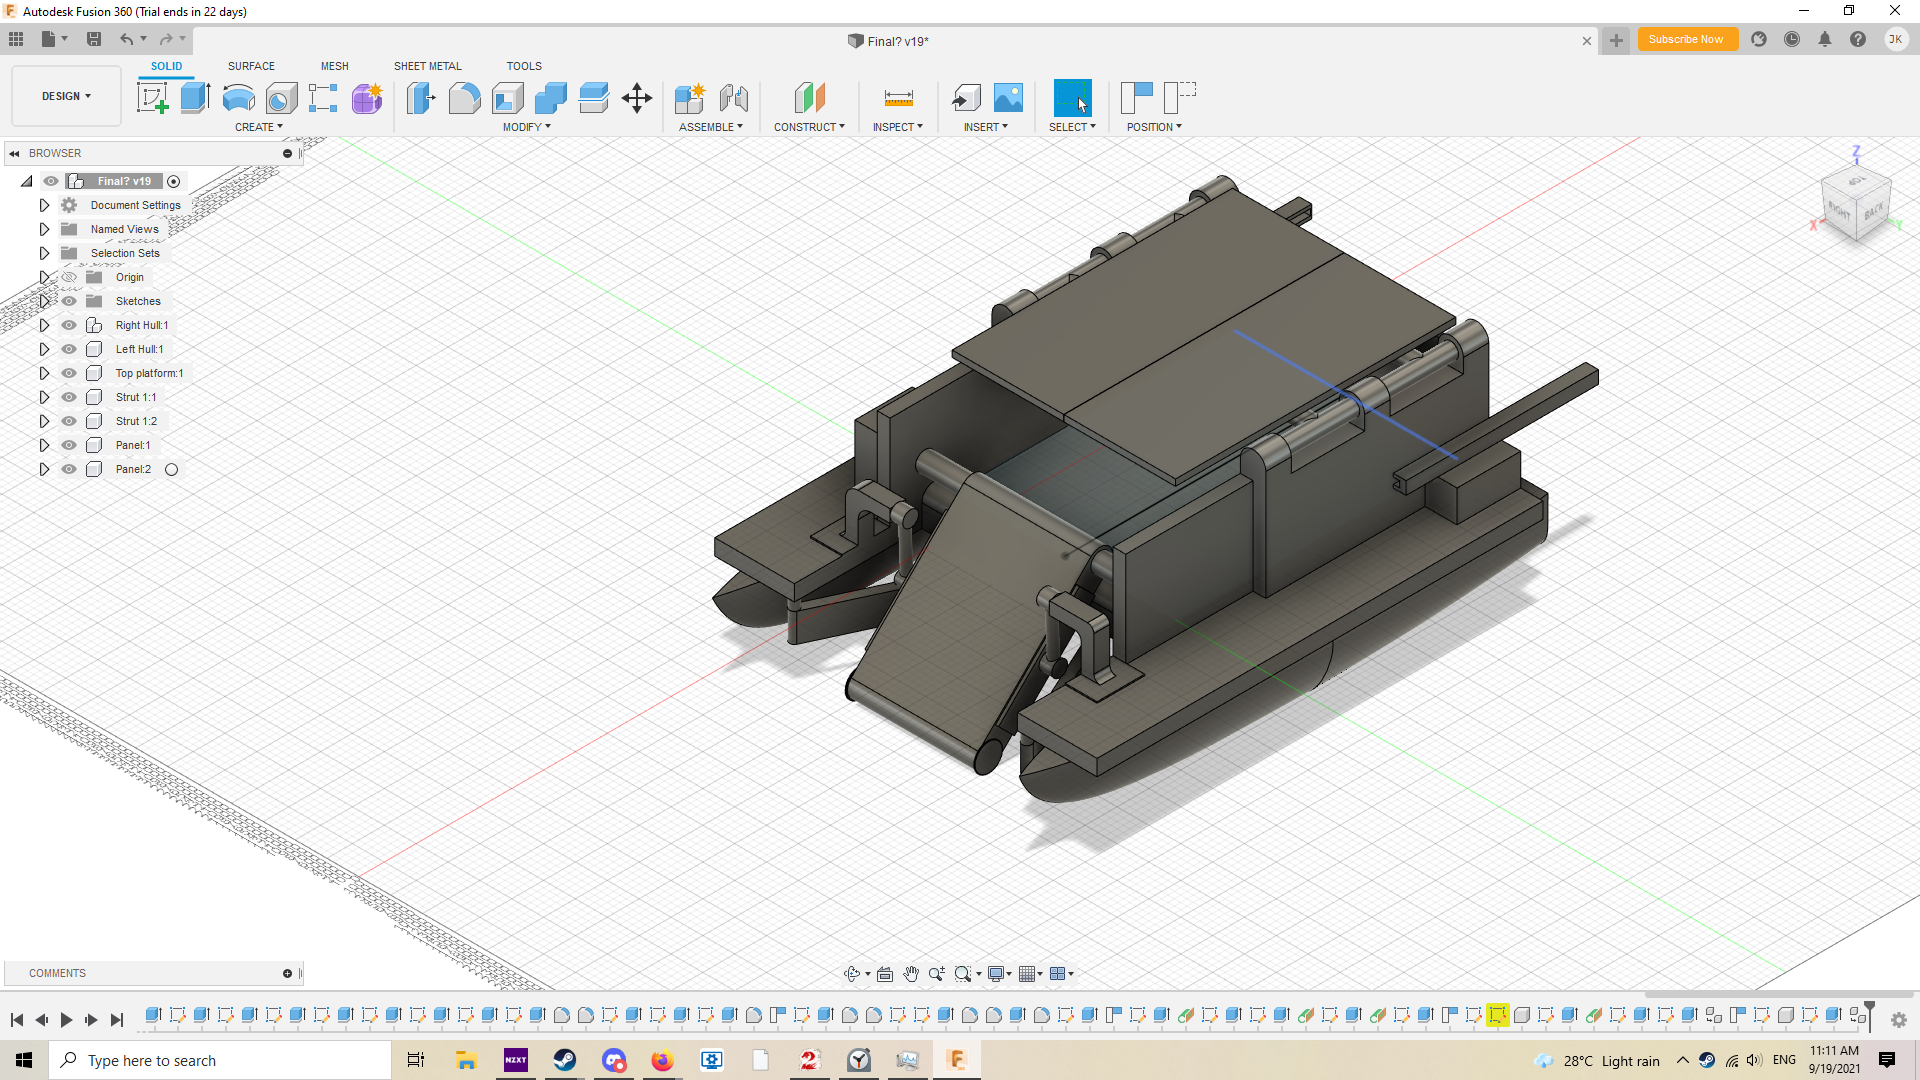Choose the Fillet tool in Modify
Screen dimensions: 1920x1080
tap(464, 98)
